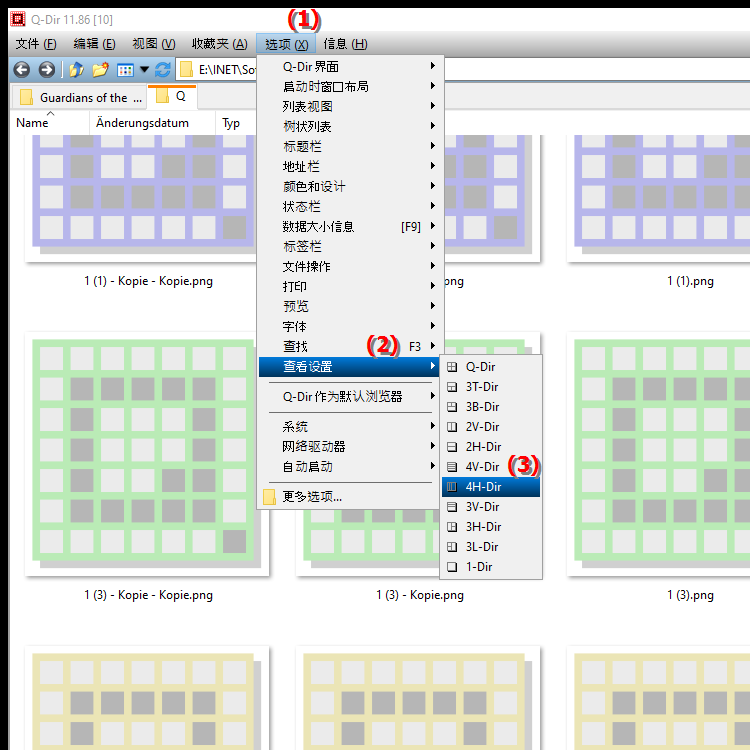Select the 查看设置 menu entry
Viewport: 750px width, 750px height.
click(349, 367)
